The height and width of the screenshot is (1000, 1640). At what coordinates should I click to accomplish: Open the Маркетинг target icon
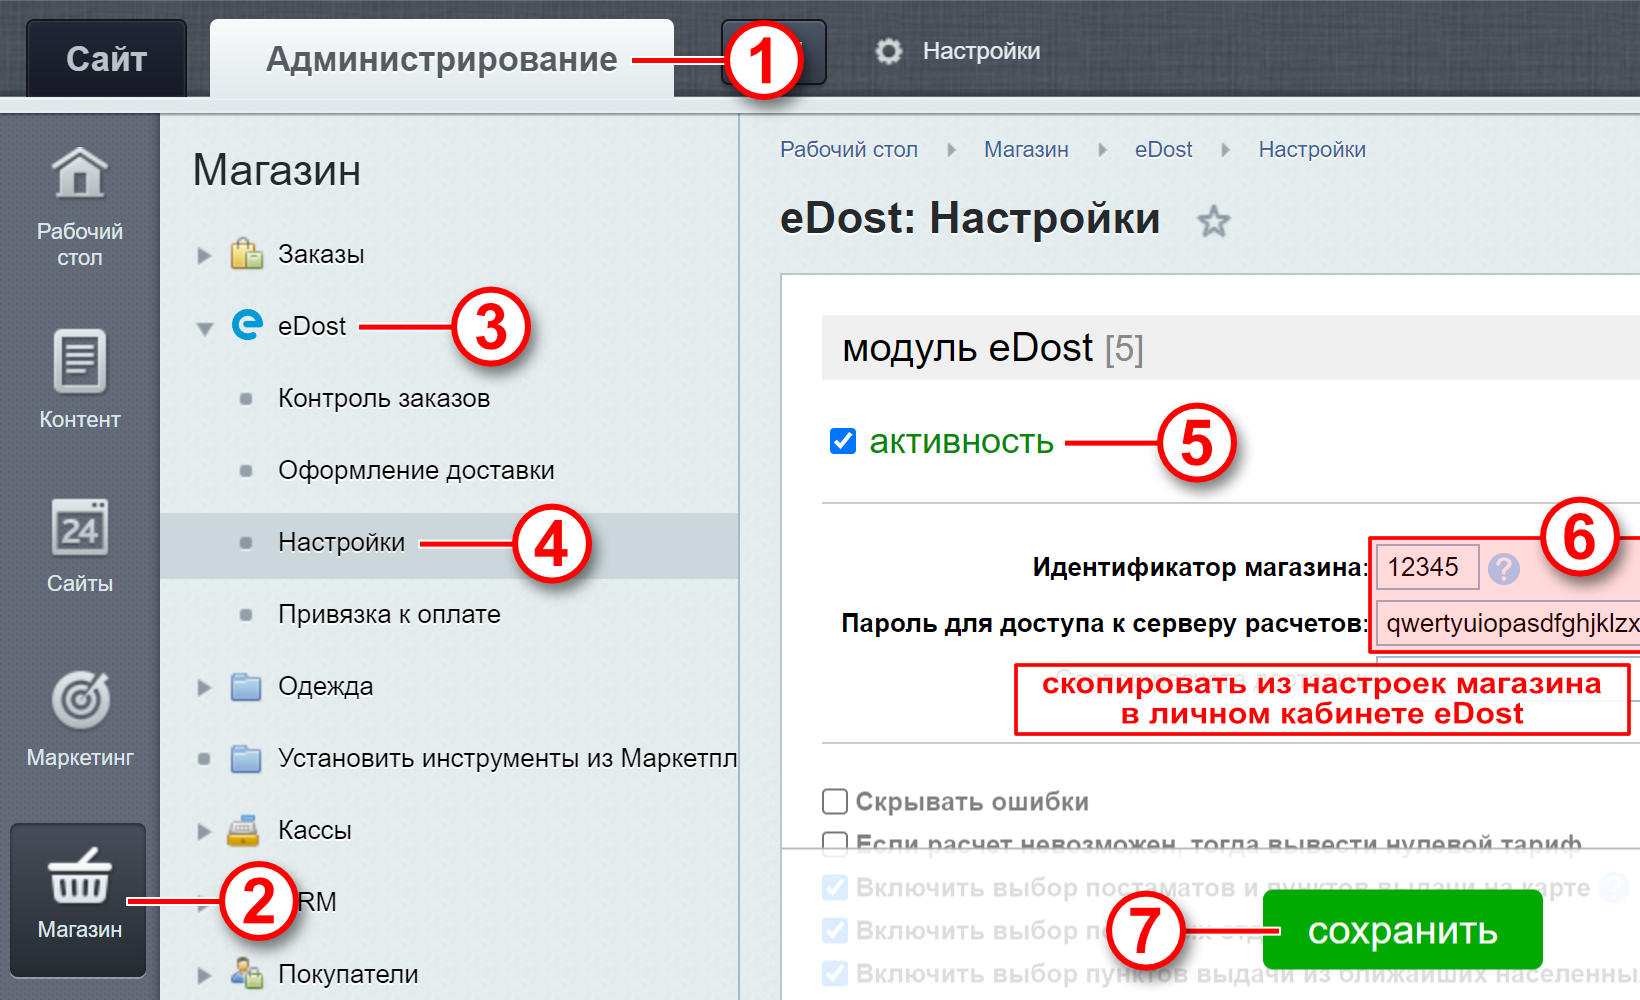[80, 699]
